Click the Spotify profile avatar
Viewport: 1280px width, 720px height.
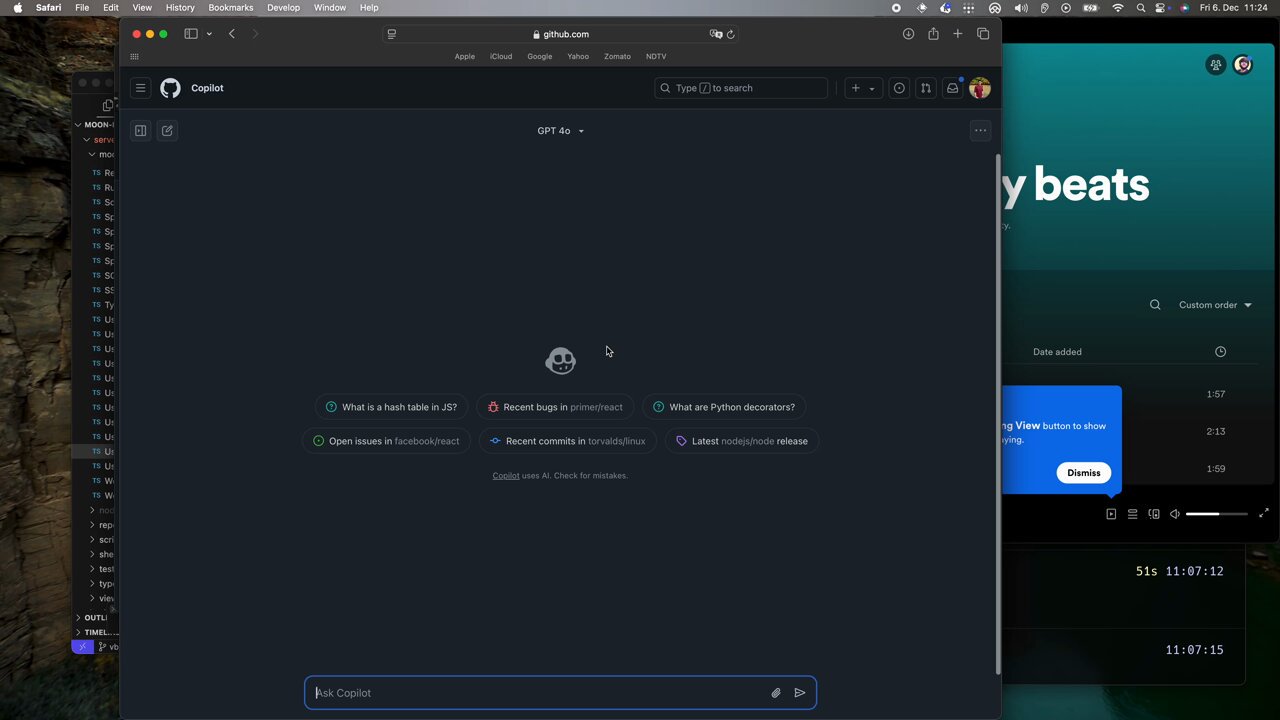[x=1243, y=65]
